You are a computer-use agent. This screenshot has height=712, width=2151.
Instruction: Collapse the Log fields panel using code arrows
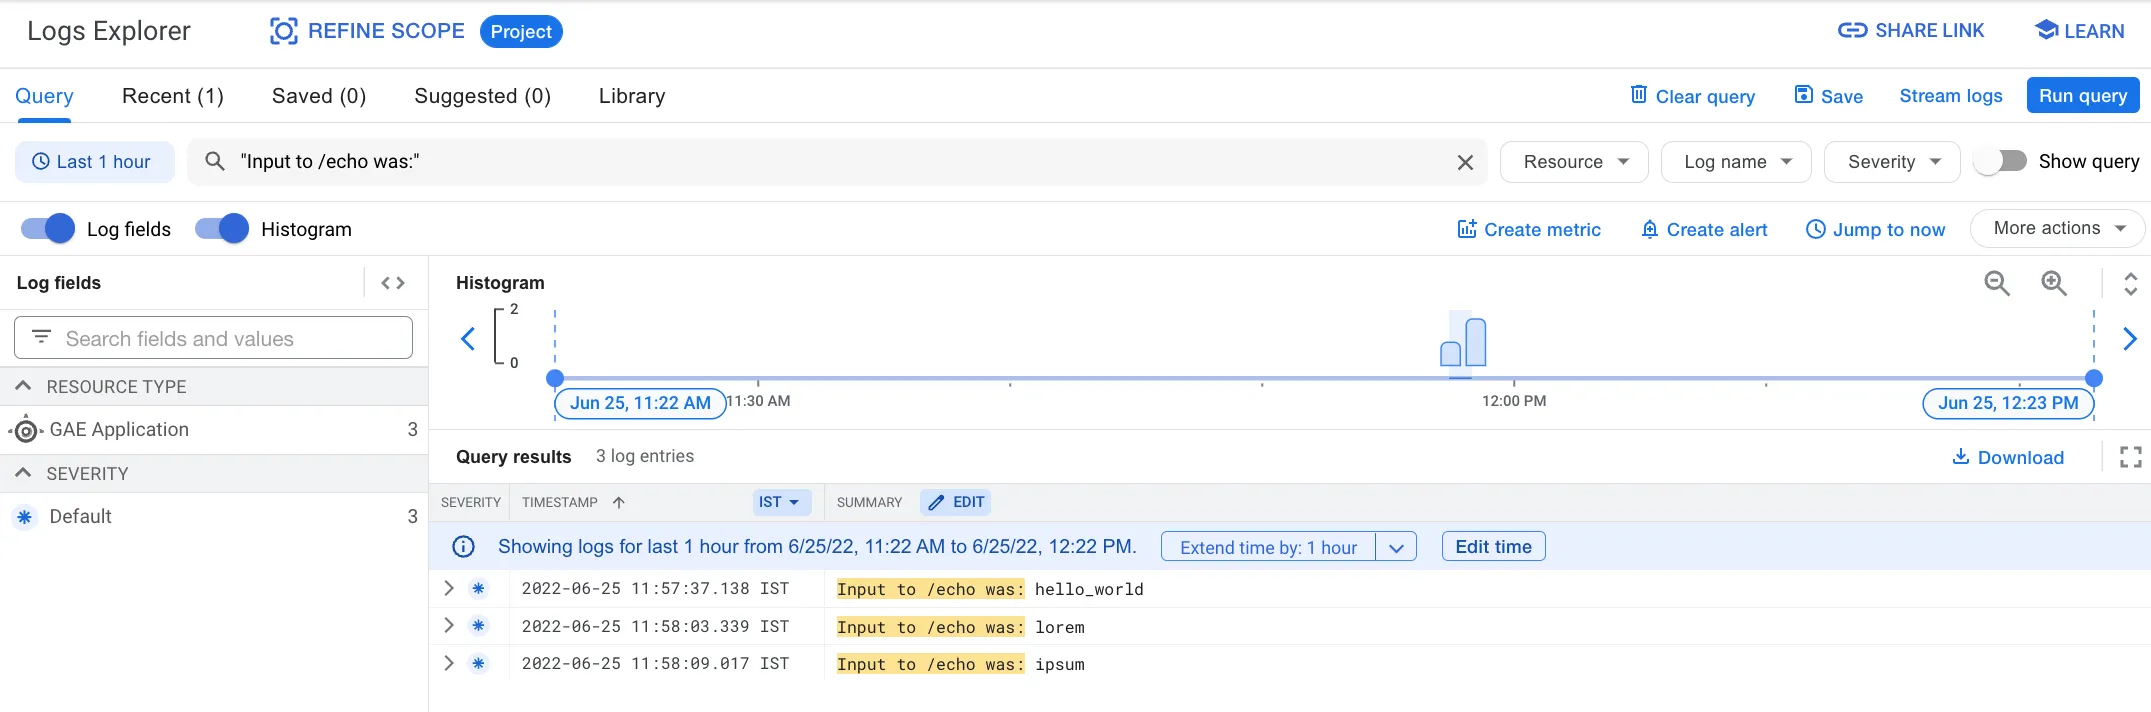tap(393, 283)
